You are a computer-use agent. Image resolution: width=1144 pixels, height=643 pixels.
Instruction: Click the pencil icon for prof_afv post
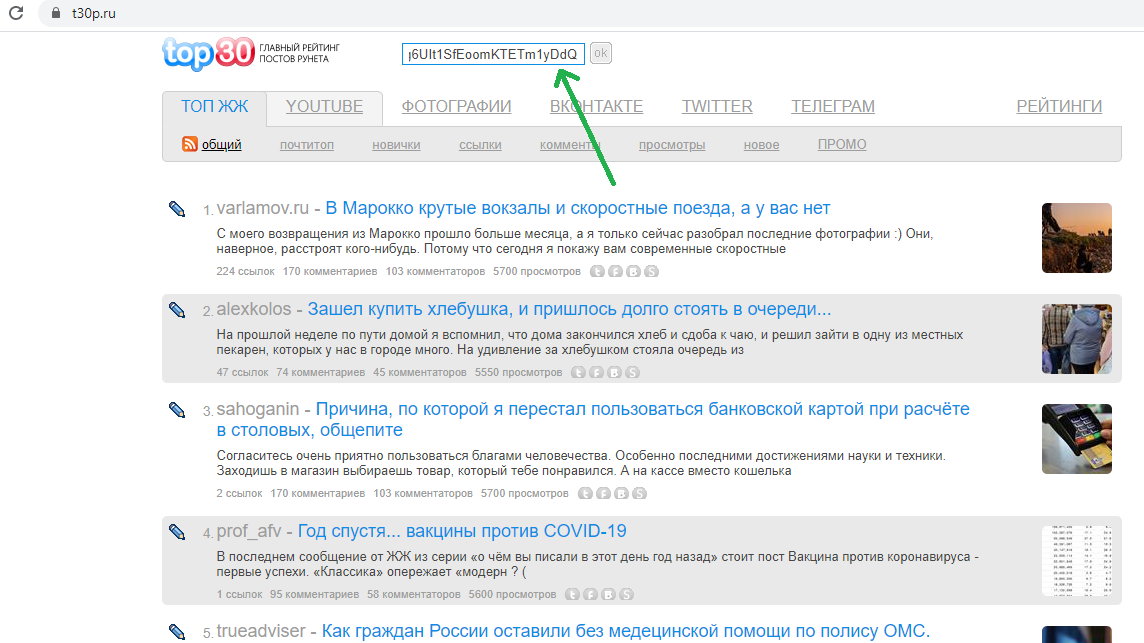coord(177,532)
